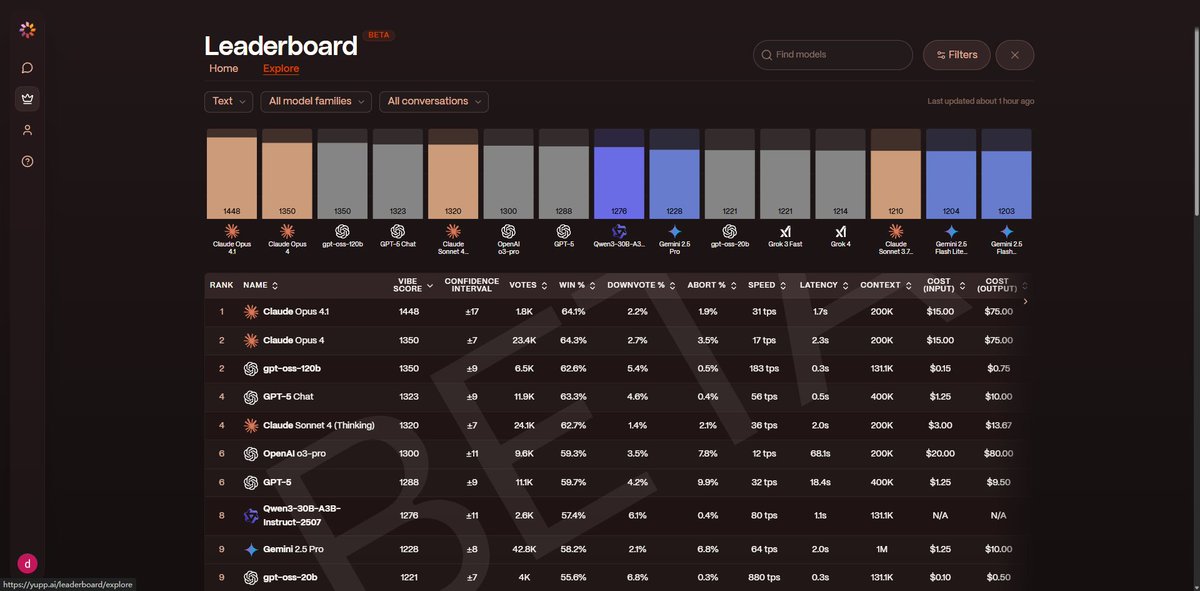Sort by Latency column header
Screen dimensions: 1200x591
point(824,285)
